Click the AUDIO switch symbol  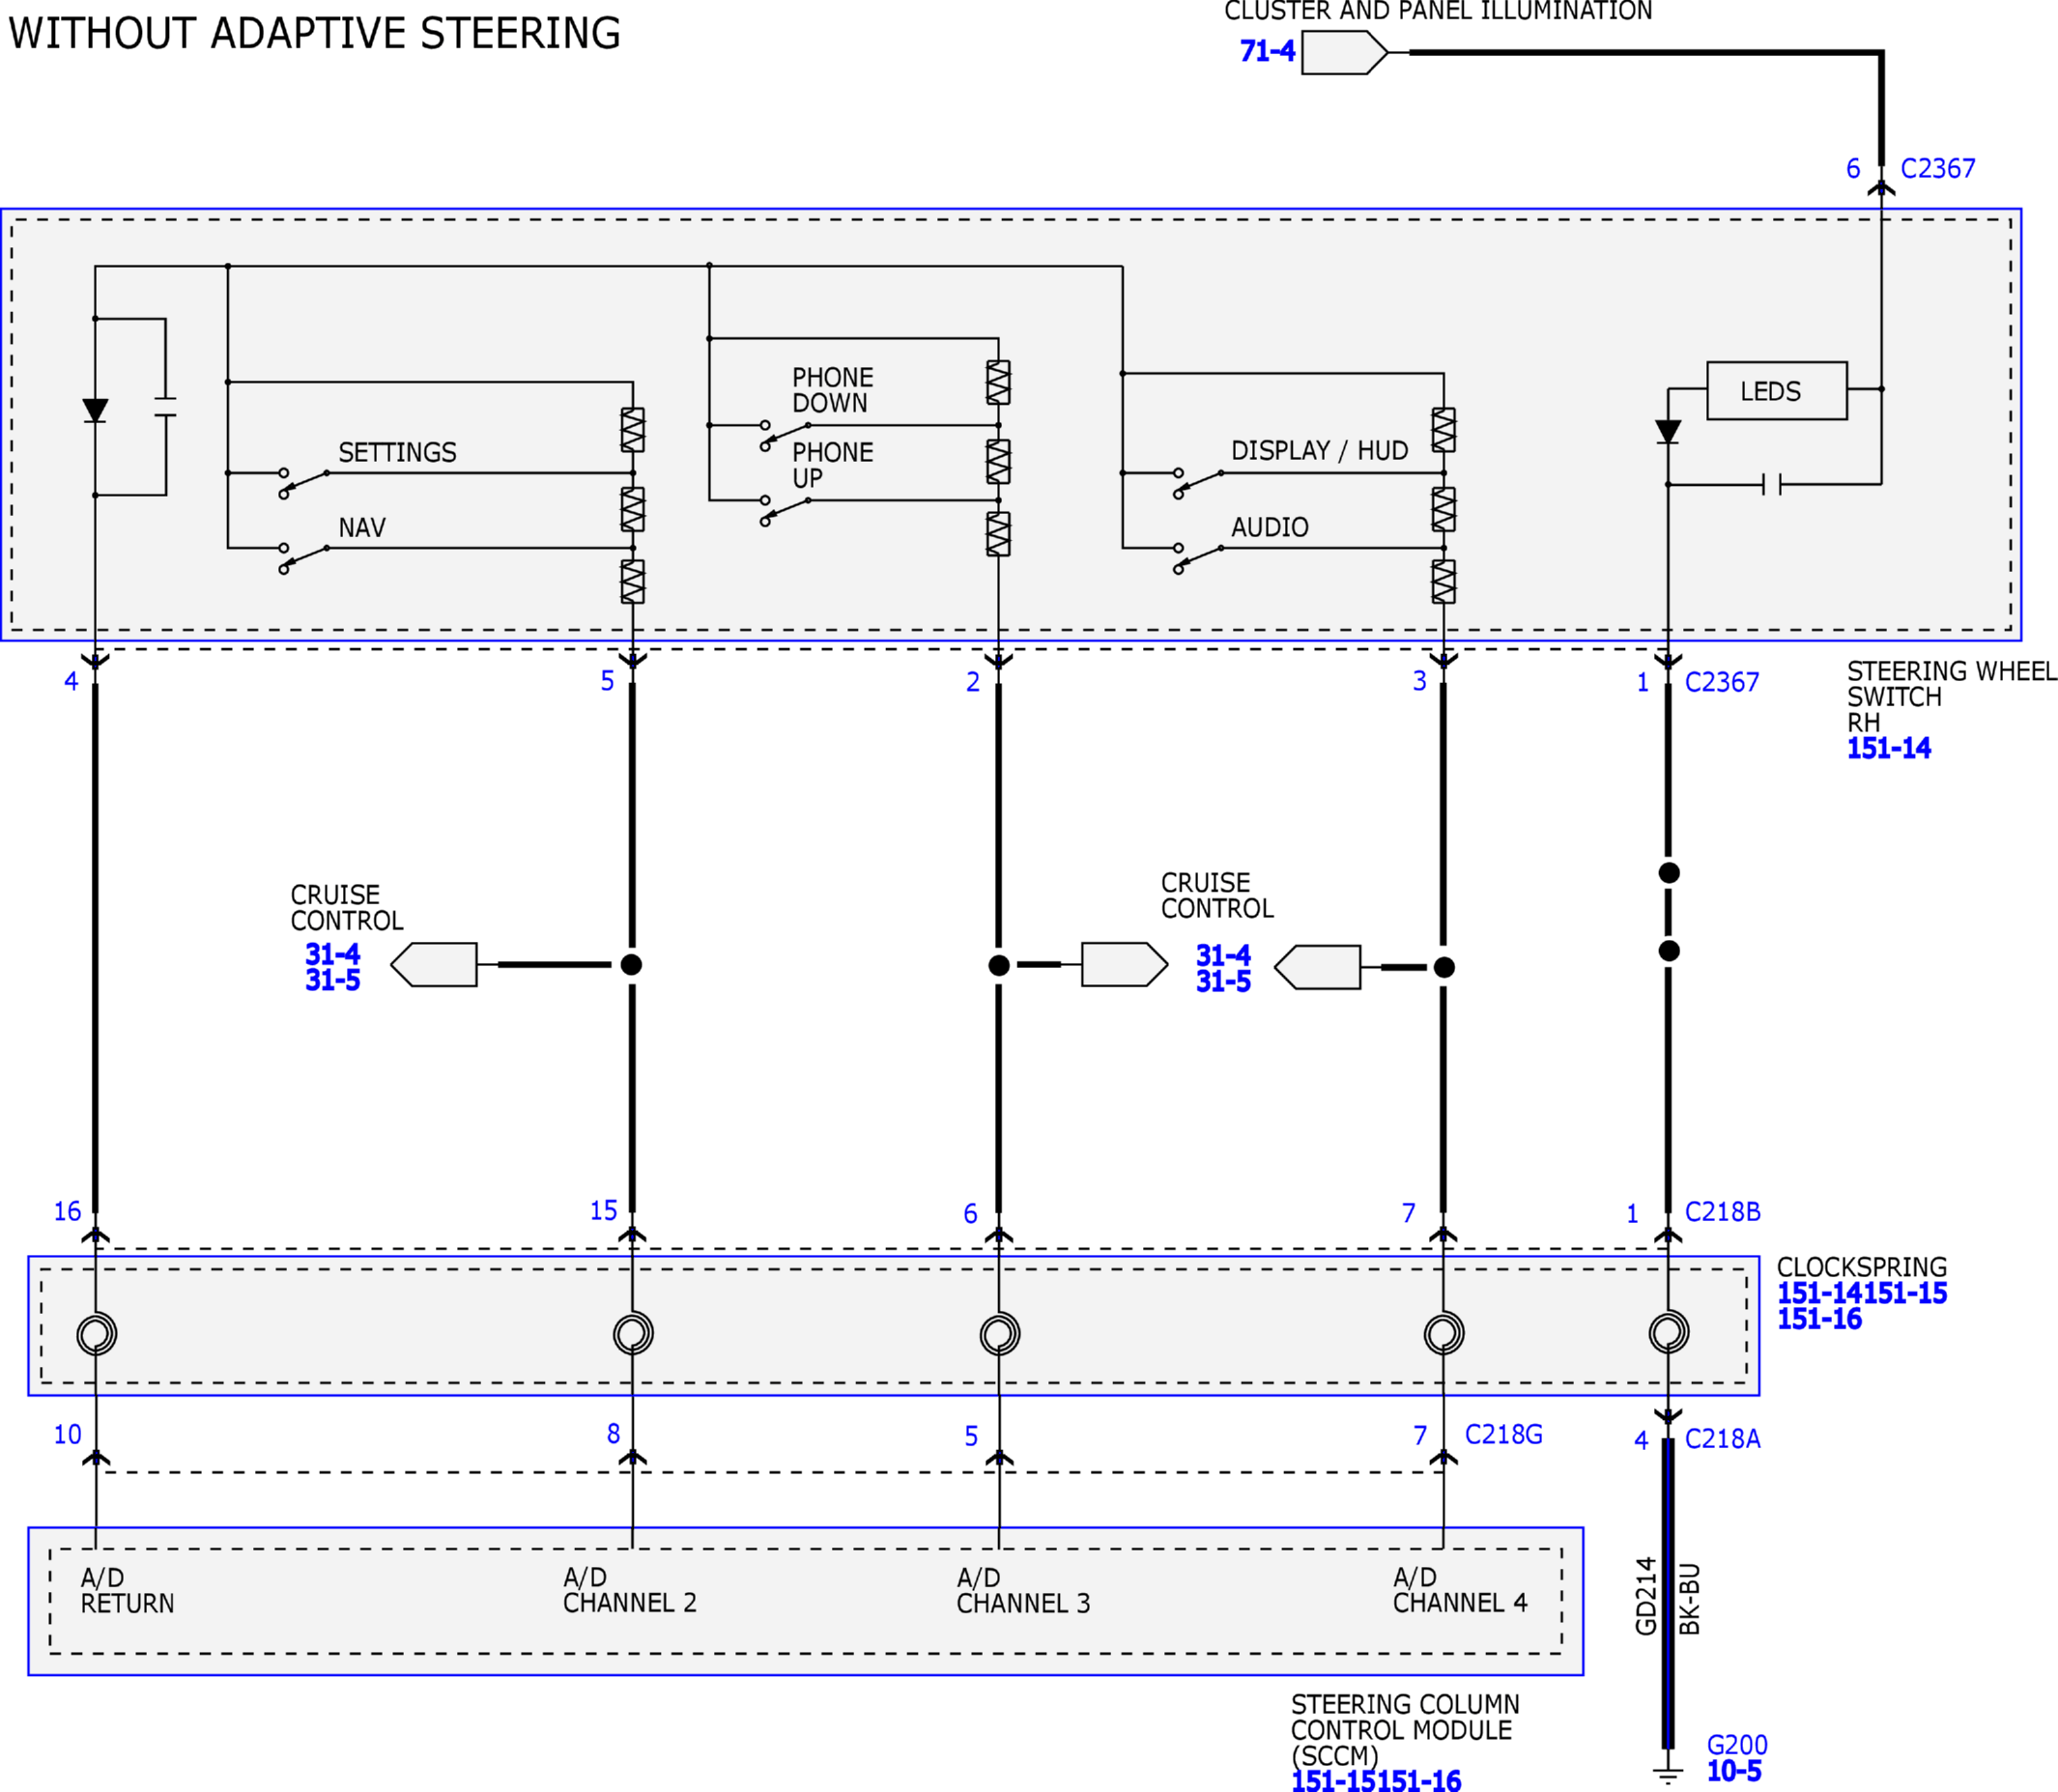(x=1199, y=558)
